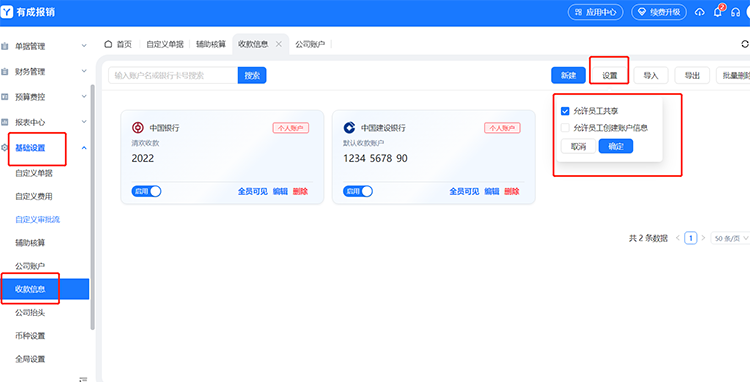Click the 批量删除 button

click(x=733, y=75)
